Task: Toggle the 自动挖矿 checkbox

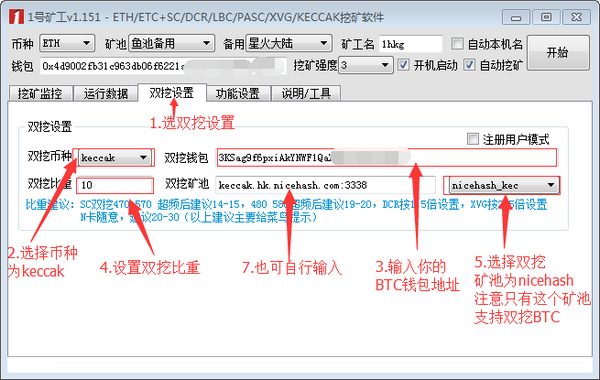Action: click(470, 65)
